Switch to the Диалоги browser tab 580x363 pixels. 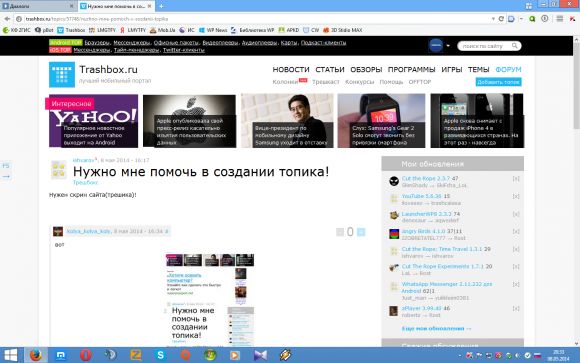(x=38, y=6)
